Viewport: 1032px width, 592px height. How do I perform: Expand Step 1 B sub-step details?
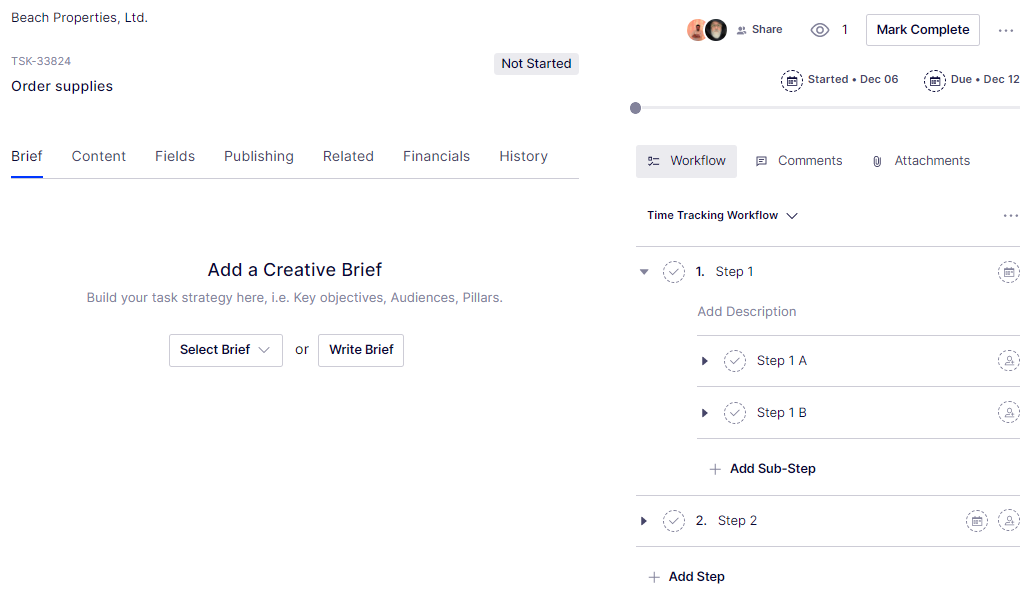705,413
